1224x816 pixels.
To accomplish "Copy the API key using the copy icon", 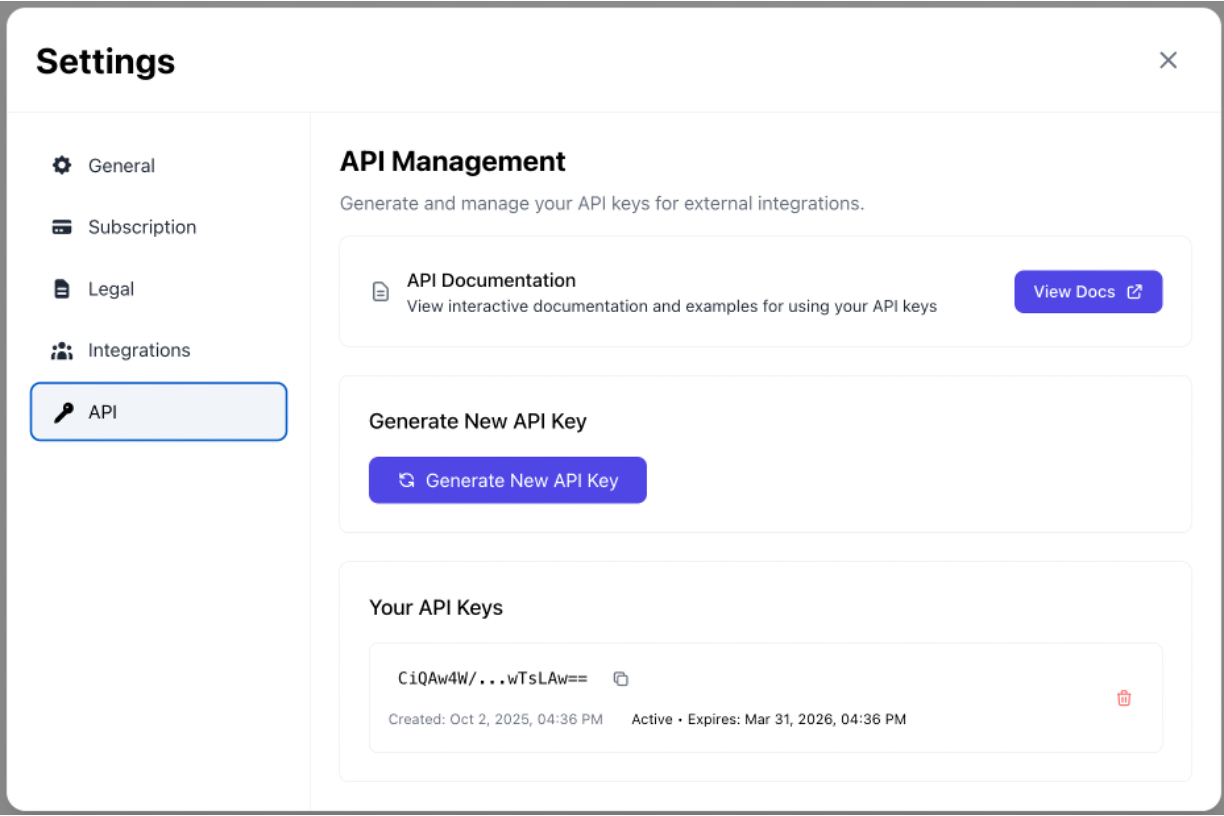I will tap(621, 678).
